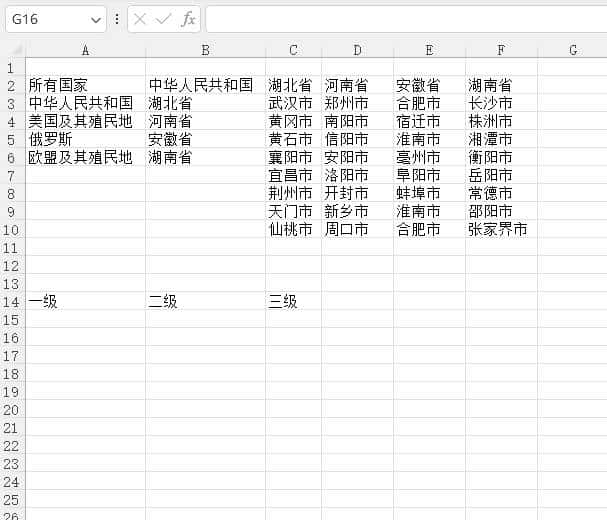607x520 pixels.
Task: Click cell 张家界市
Action: click(x=501, y=229)
